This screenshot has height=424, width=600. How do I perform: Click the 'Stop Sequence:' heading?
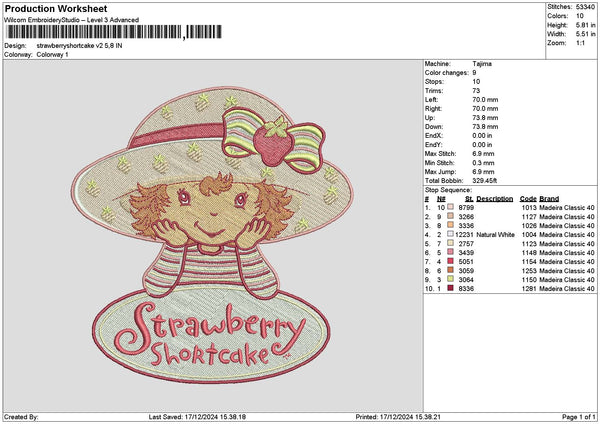(x=448, y=190)
